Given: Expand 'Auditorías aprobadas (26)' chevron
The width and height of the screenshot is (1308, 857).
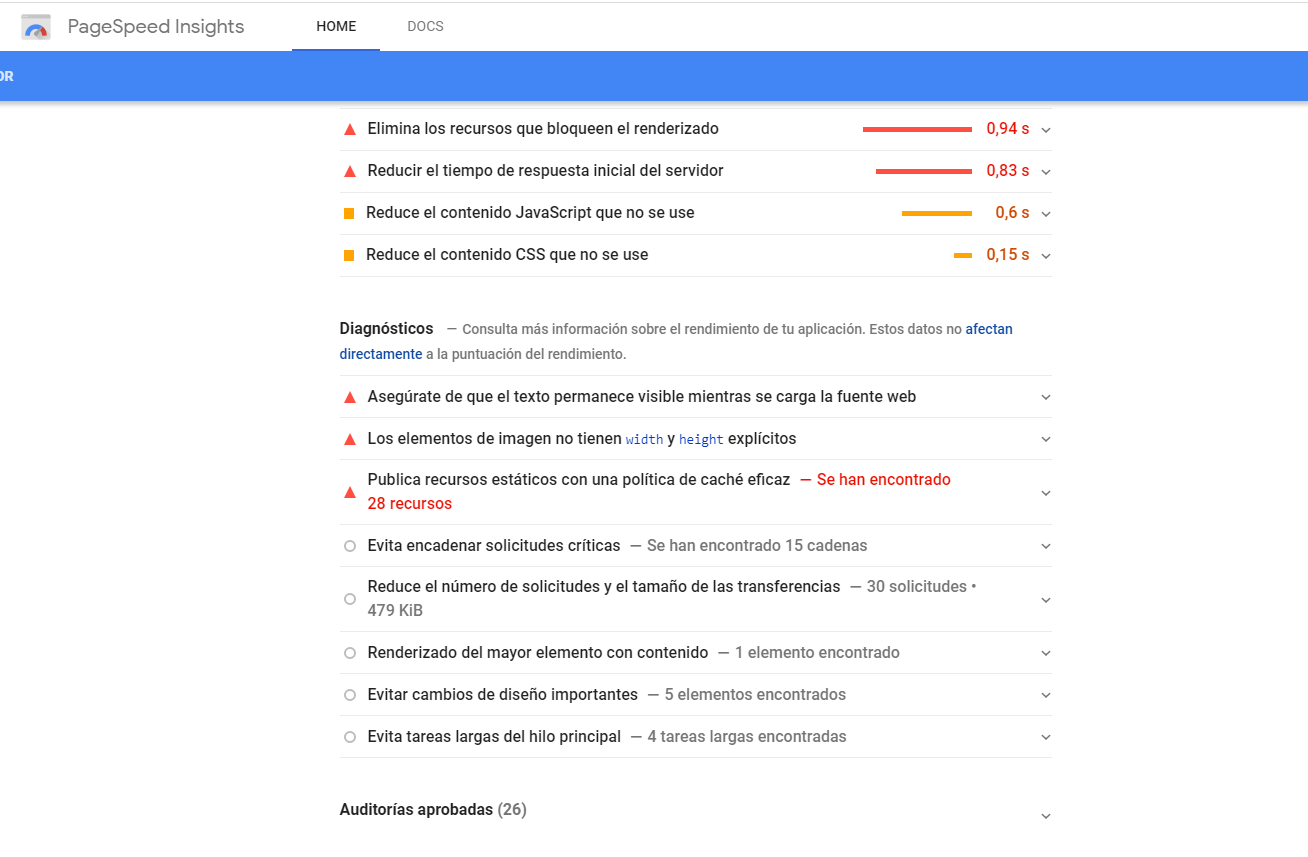Looking at the screenshot, I should (x=1046, y=816).
